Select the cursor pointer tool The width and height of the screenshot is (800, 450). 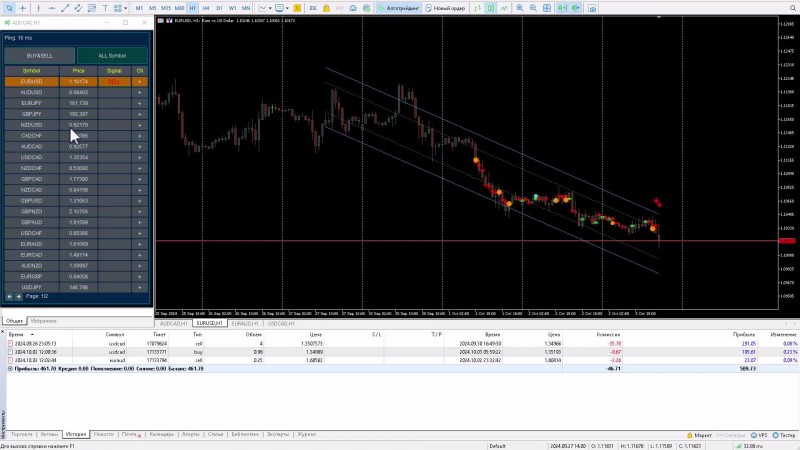[9, 8]
